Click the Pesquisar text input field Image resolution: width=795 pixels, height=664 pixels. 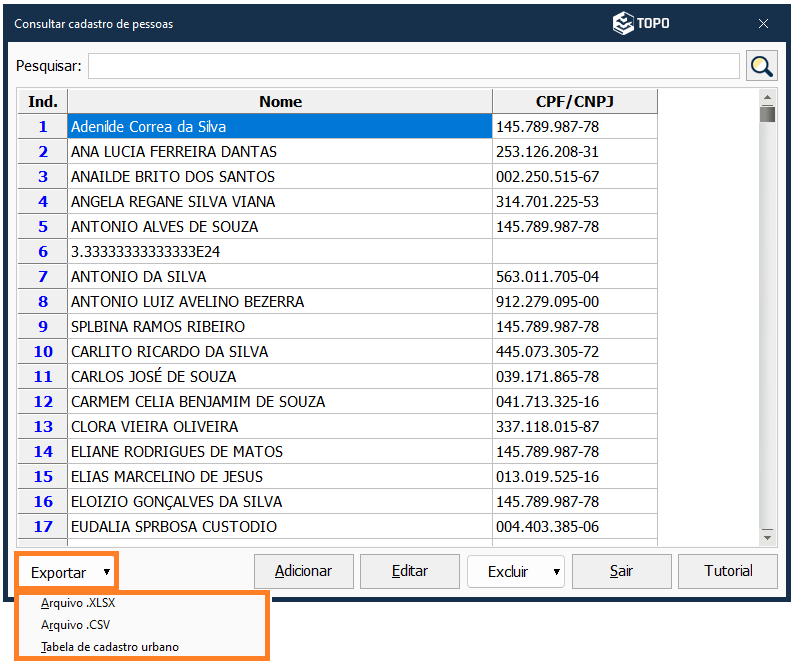coord(414,66)
